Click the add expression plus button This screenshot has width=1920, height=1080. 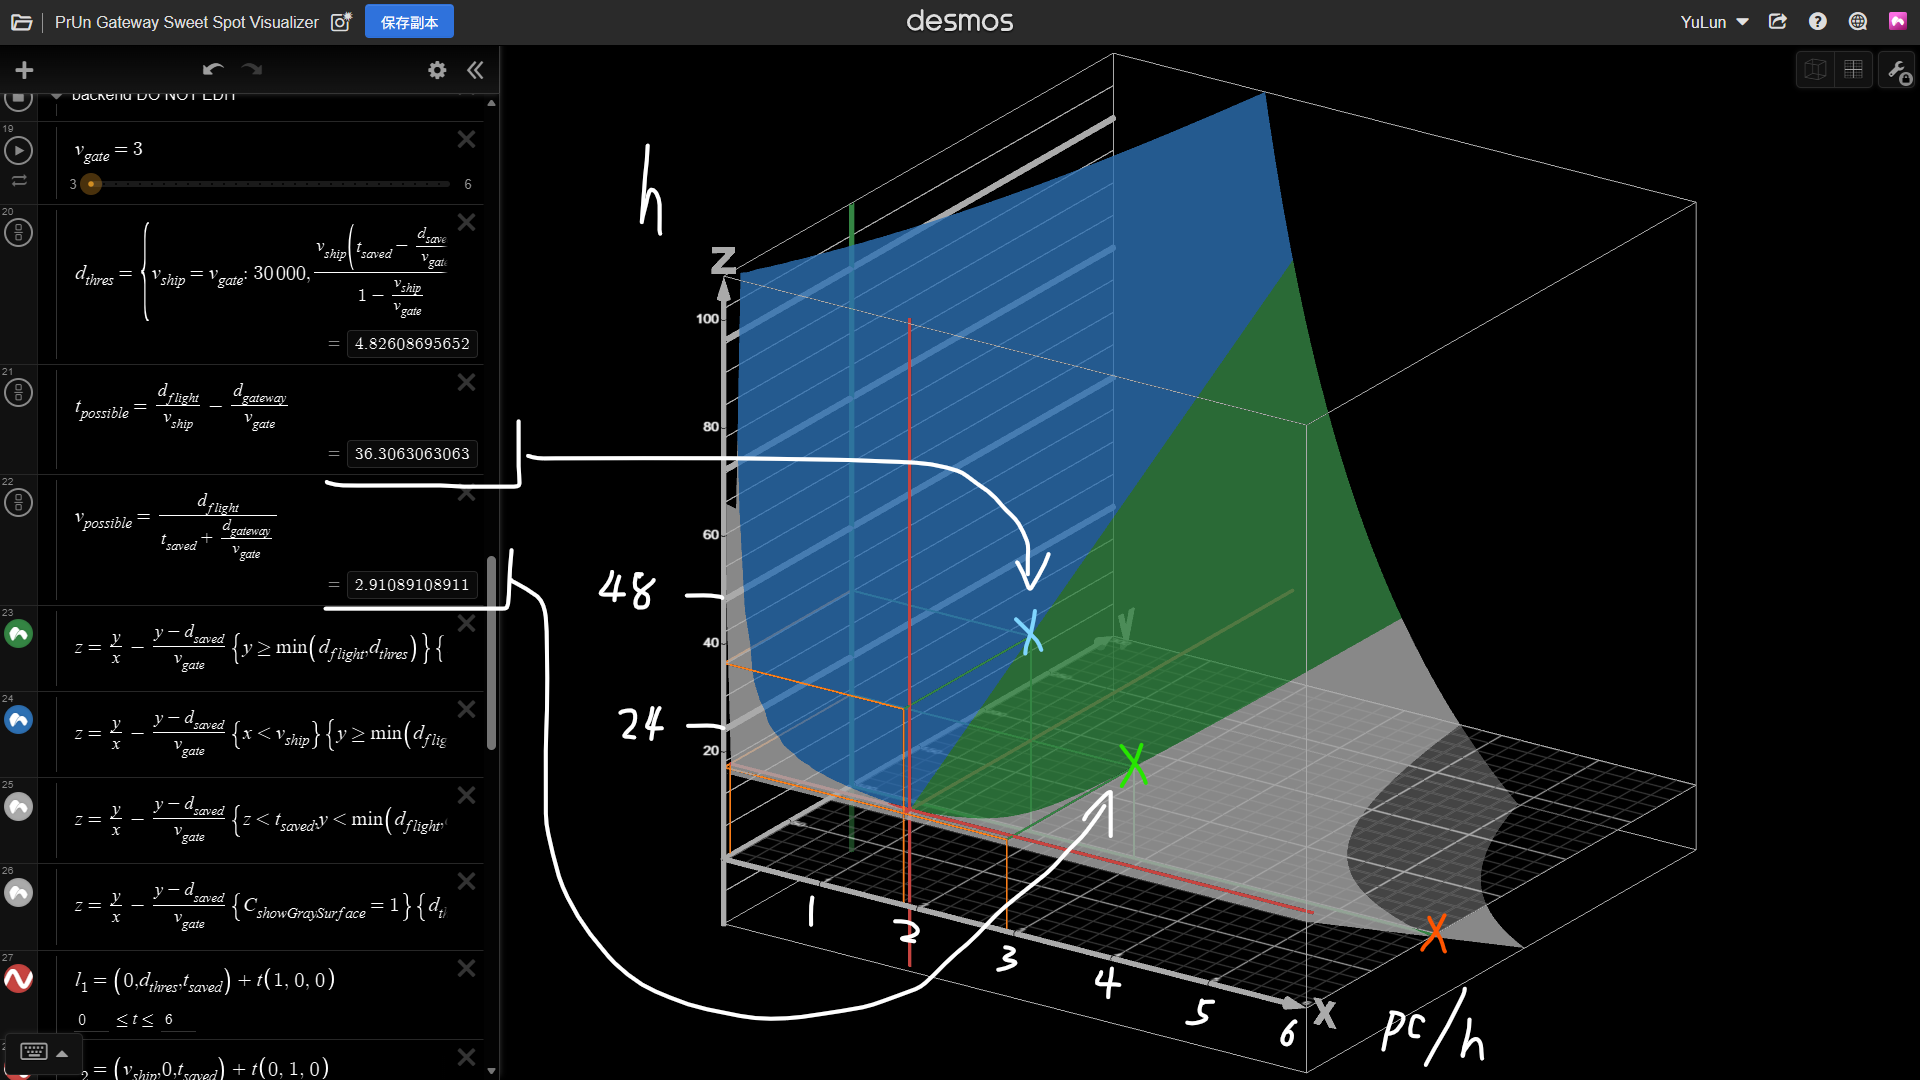pyautogui.click(x=24, y=70)
